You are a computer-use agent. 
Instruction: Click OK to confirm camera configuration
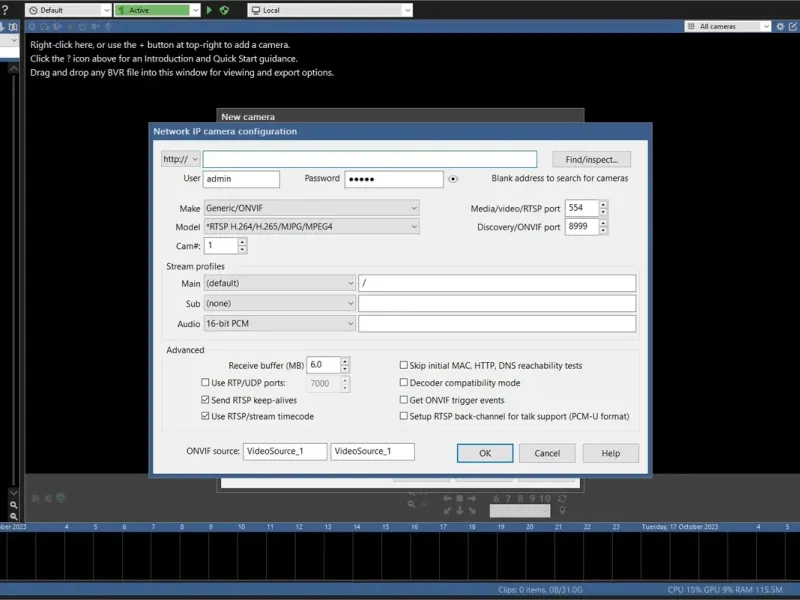pyautogui.click(x=485, y=453)
